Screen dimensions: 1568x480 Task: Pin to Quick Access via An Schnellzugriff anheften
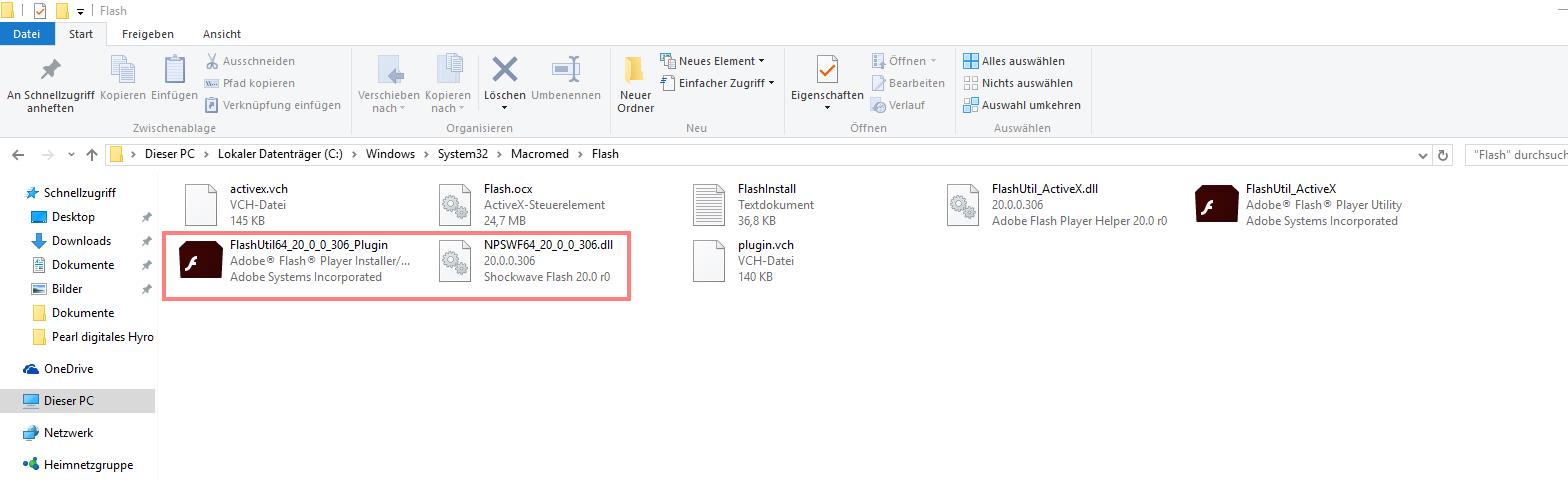50,85
